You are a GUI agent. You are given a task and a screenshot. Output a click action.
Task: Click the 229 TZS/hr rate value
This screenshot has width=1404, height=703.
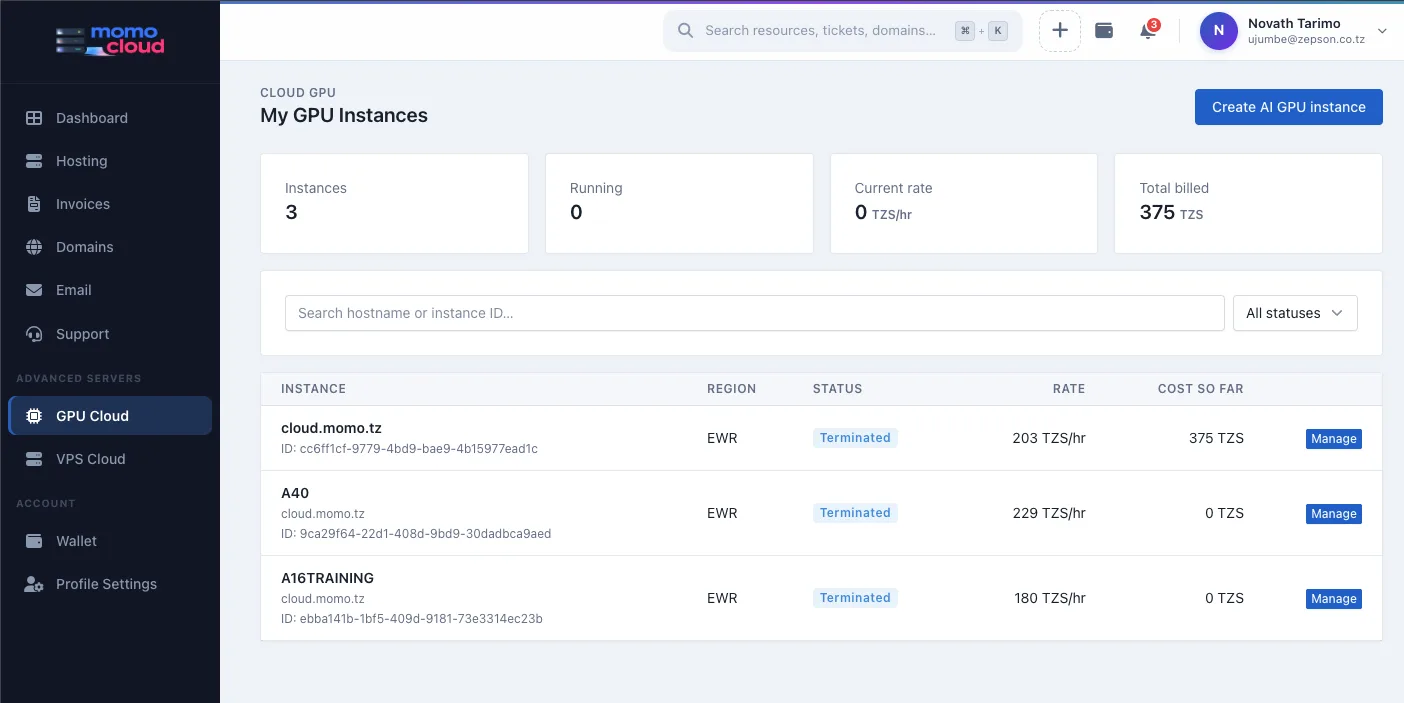(x=1048, y=513)
